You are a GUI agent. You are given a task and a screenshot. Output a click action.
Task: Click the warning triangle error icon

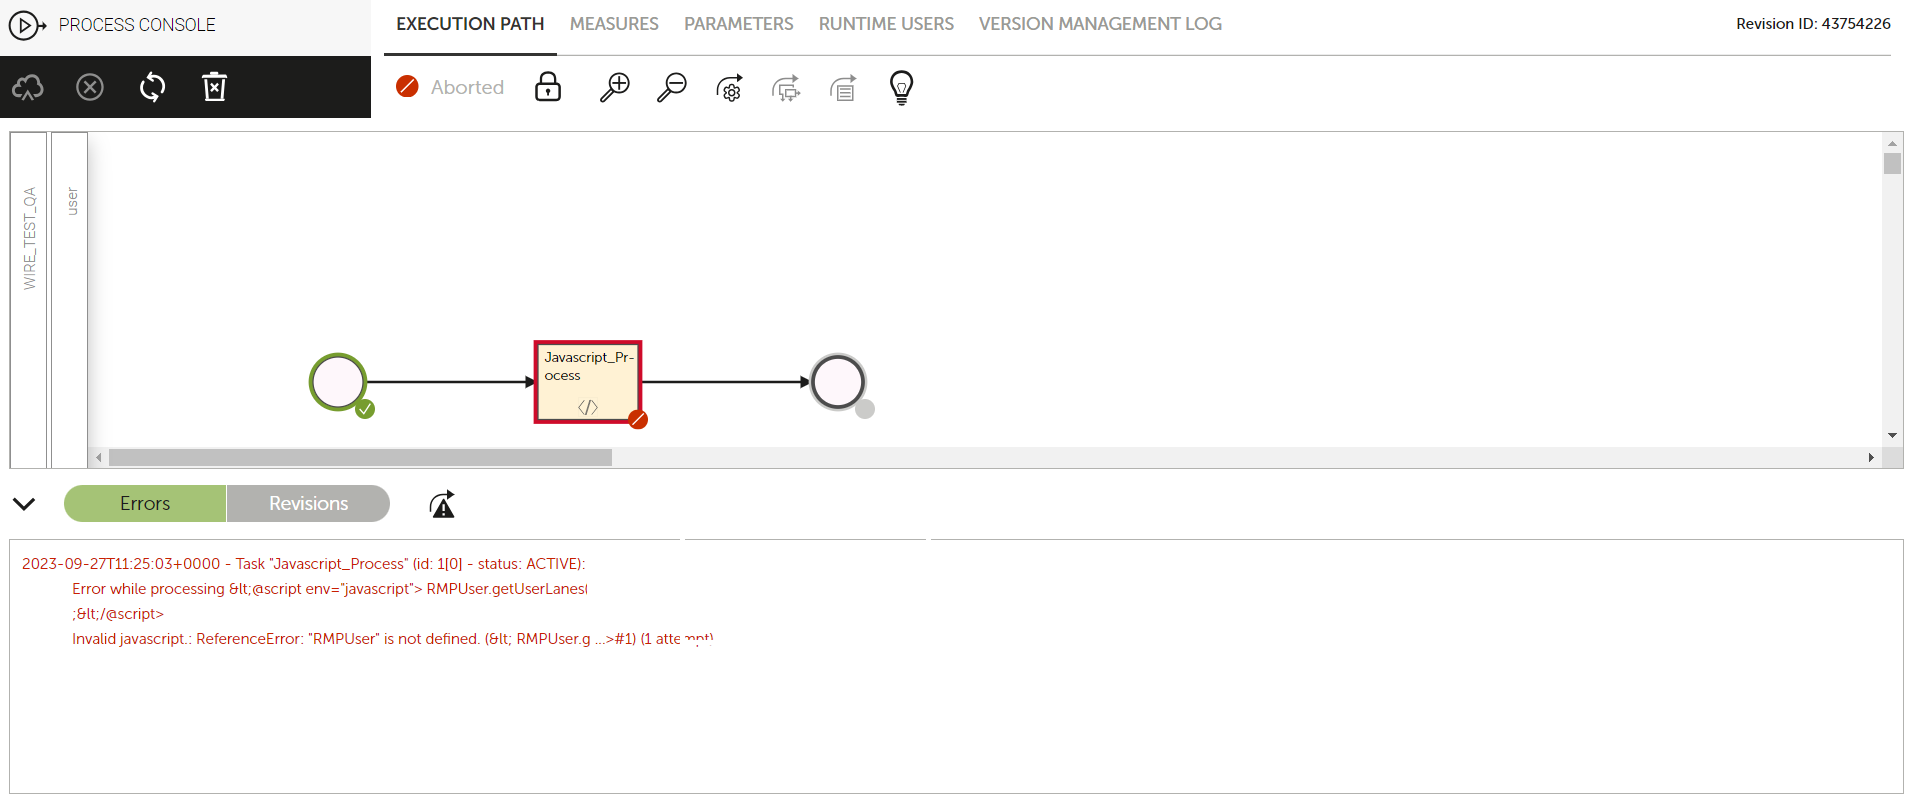[442, 504]
